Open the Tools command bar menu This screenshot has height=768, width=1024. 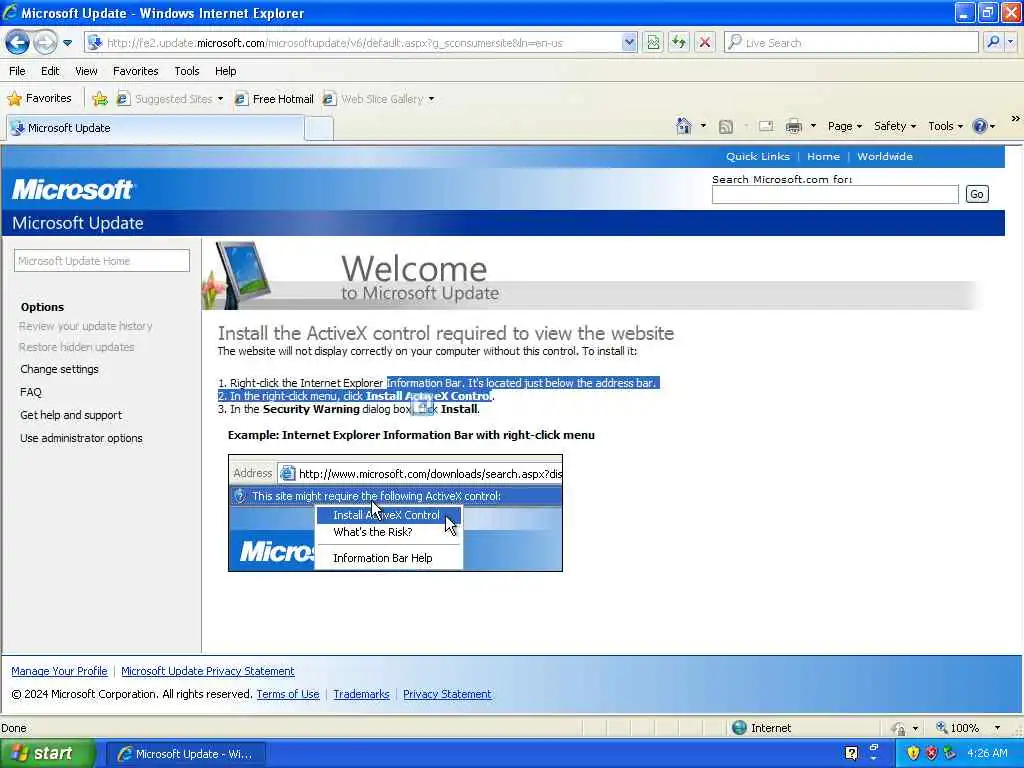946,126
